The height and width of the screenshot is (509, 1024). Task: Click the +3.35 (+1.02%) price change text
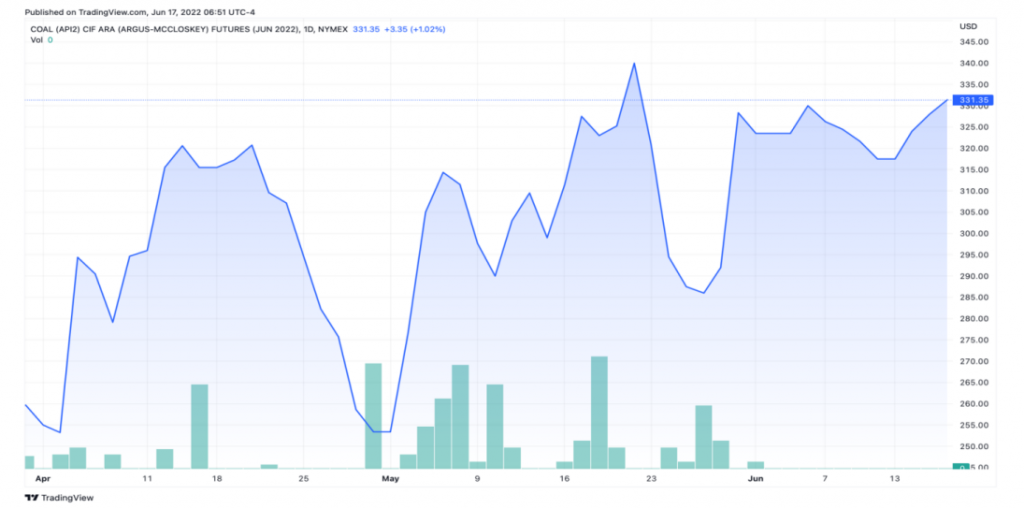(x=415, y=29)
